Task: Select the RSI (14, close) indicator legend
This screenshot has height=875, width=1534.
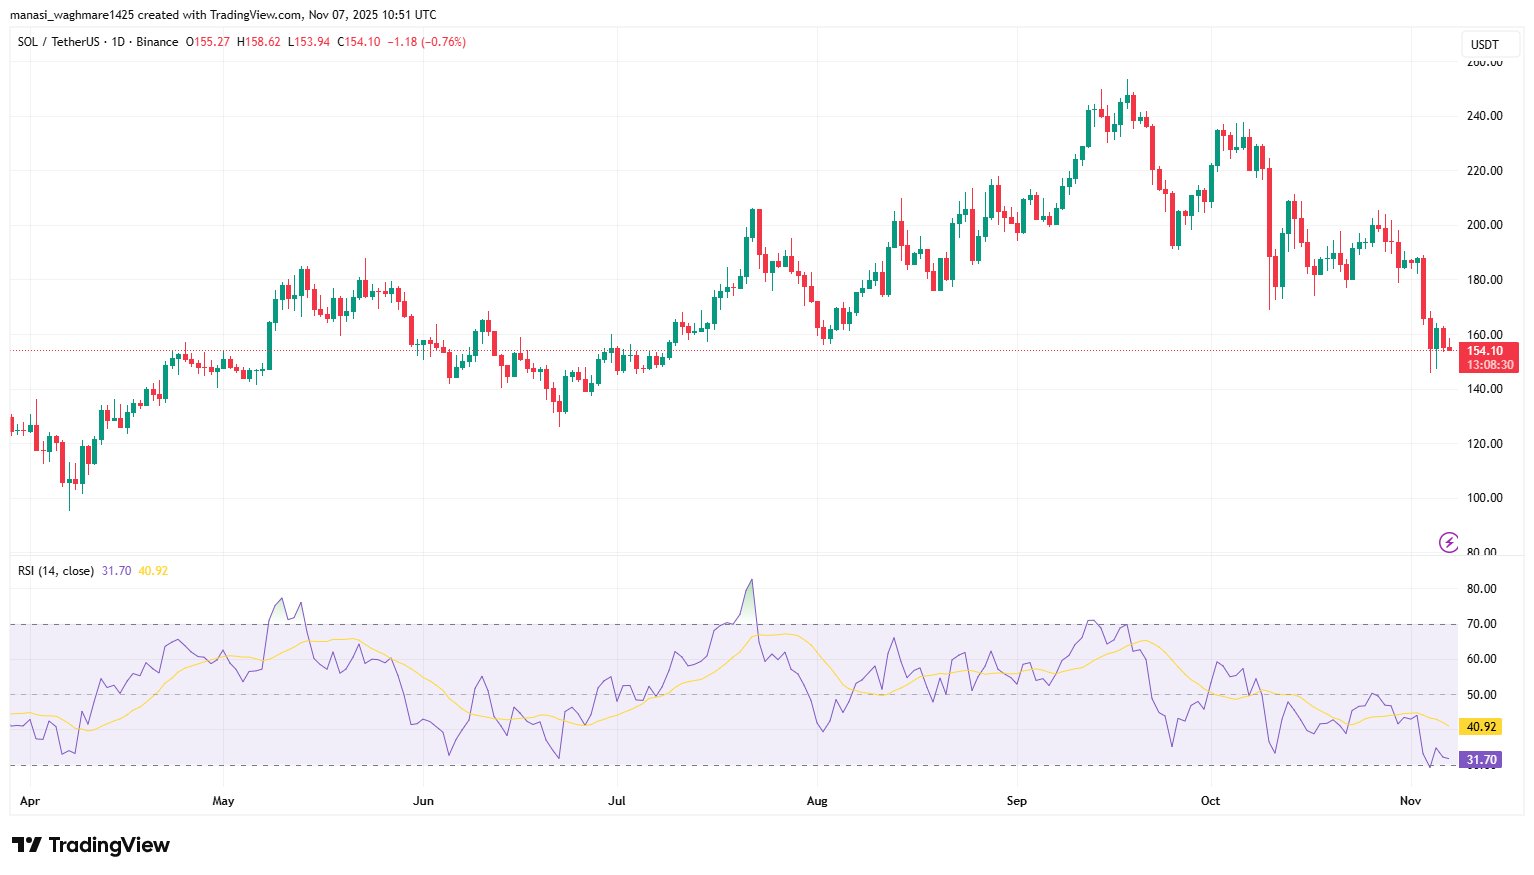Action: pos(56,571)
